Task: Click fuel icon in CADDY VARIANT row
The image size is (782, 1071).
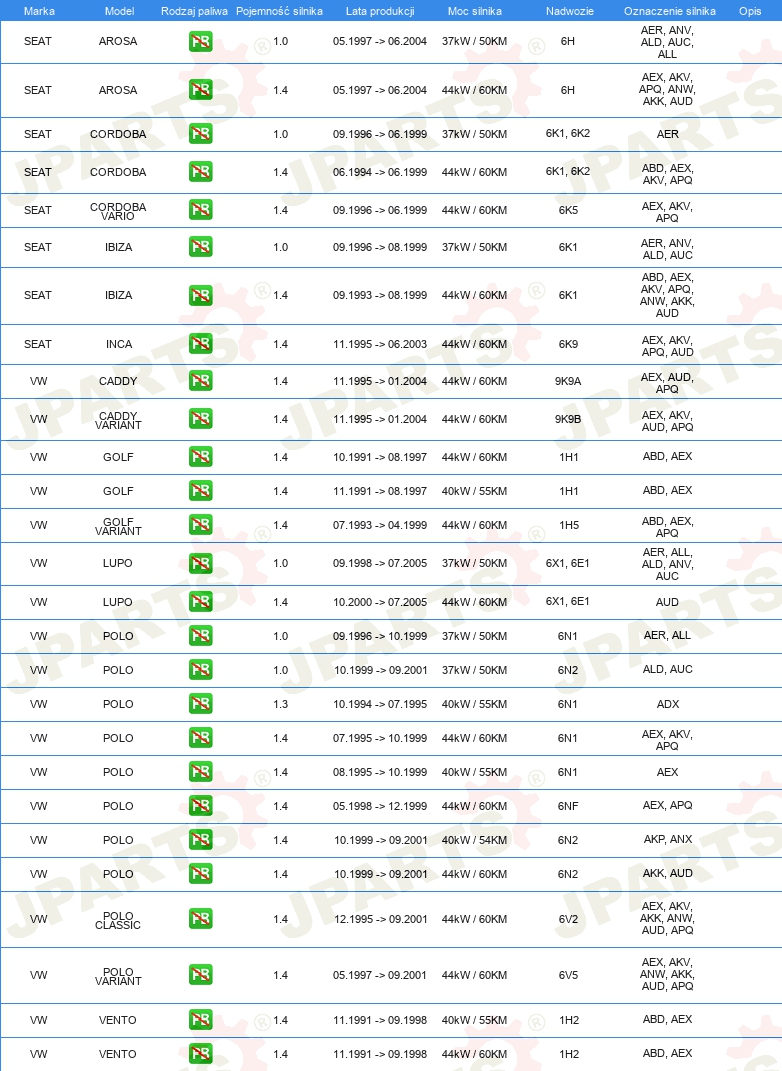Action: pos(201,419)
